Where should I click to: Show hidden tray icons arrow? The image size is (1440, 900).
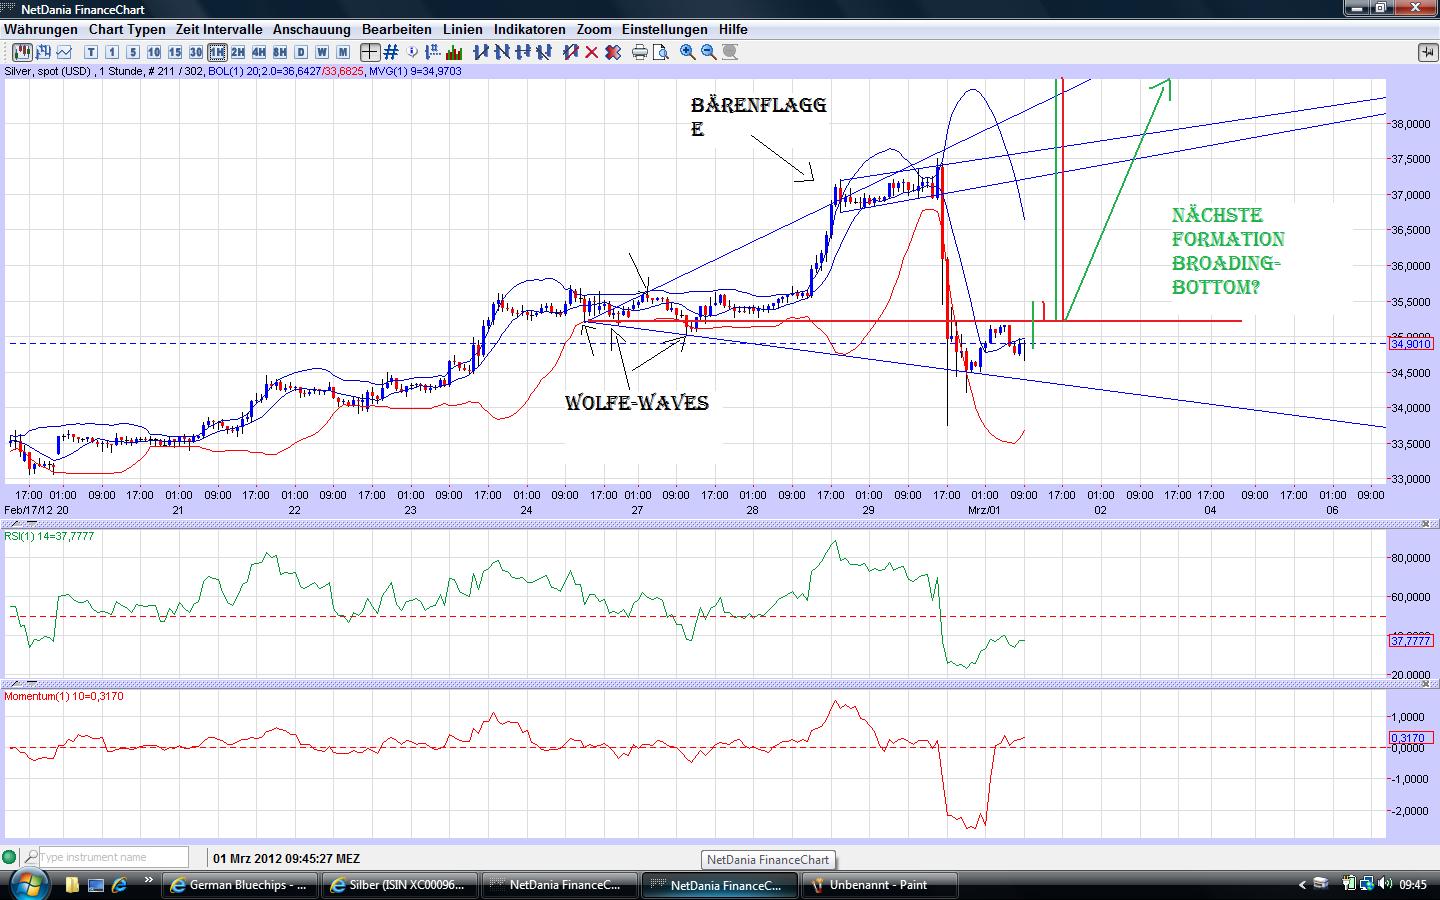pyautogui.click(x=1302, y=885)
